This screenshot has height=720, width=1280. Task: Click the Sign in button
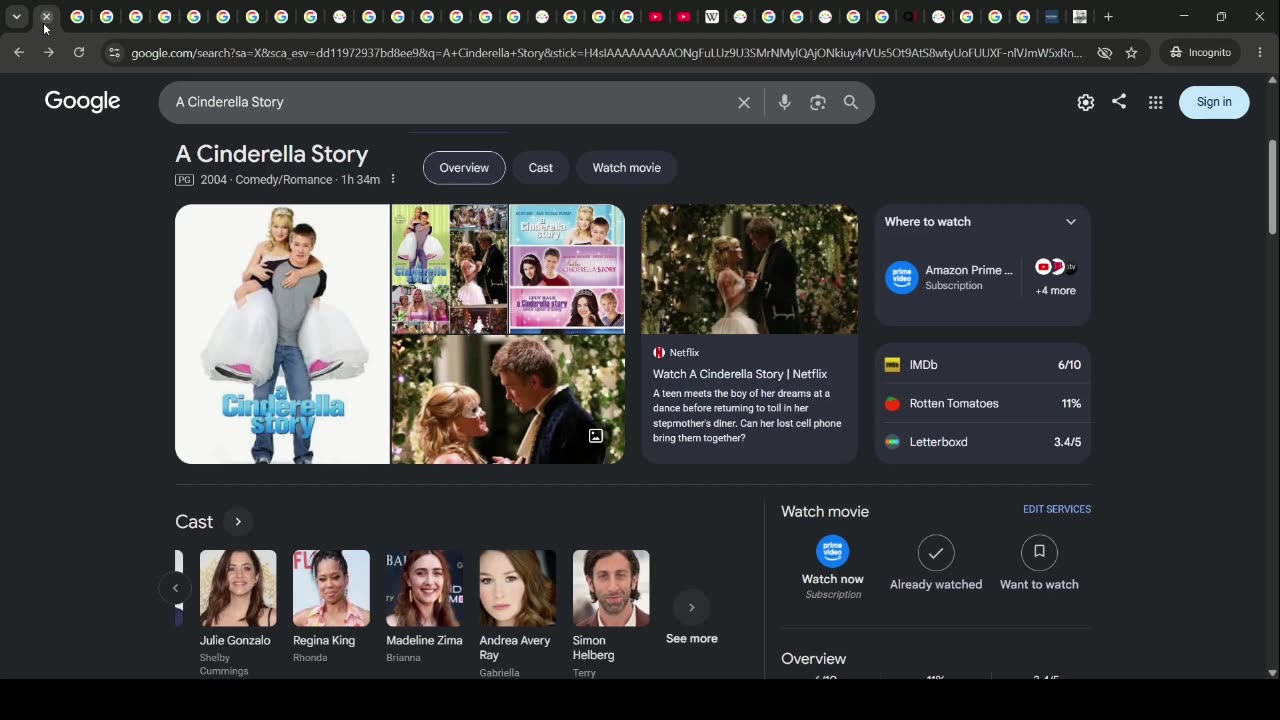pyautogui.click(x=1214, y=102)
